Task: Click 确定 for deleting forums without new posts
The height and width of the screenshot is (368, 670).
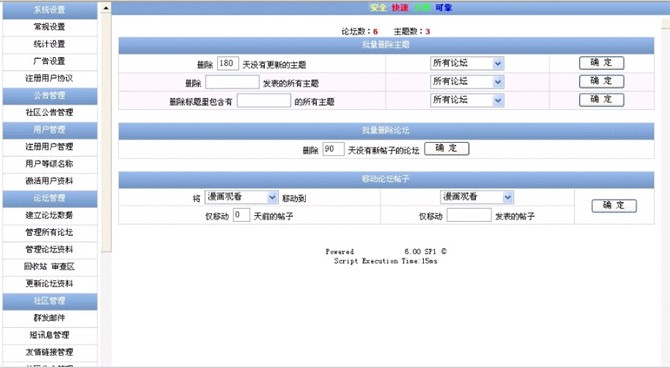Action: point(447,149)
